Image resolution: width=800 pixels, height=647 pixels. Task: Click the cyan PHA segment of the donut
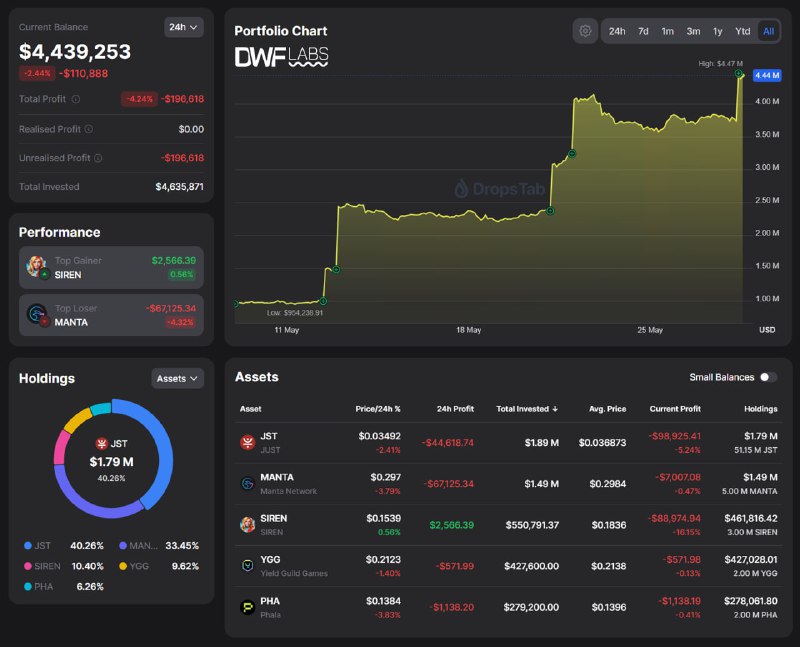tap(101, 408)
